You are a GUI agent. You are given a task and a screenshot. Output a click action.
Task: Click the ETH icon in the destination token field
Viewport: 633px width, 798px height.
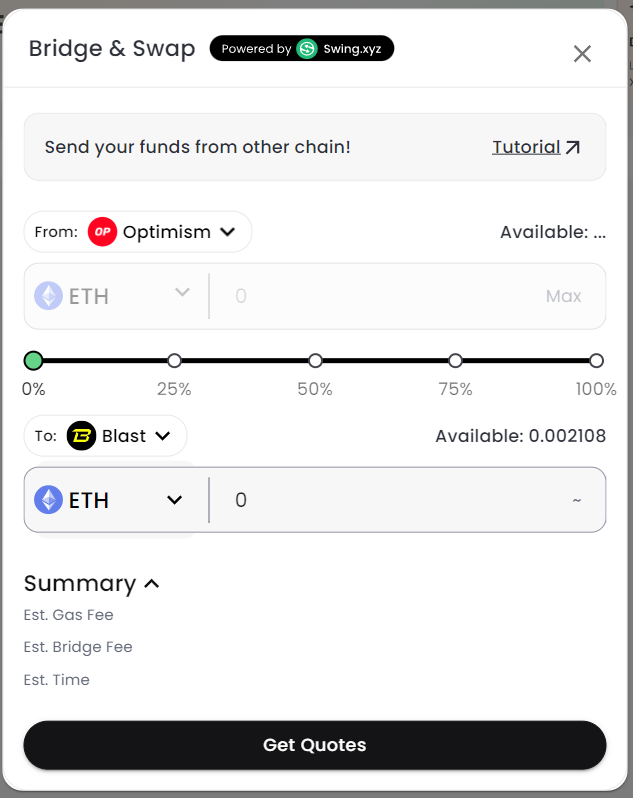point(49,500)
